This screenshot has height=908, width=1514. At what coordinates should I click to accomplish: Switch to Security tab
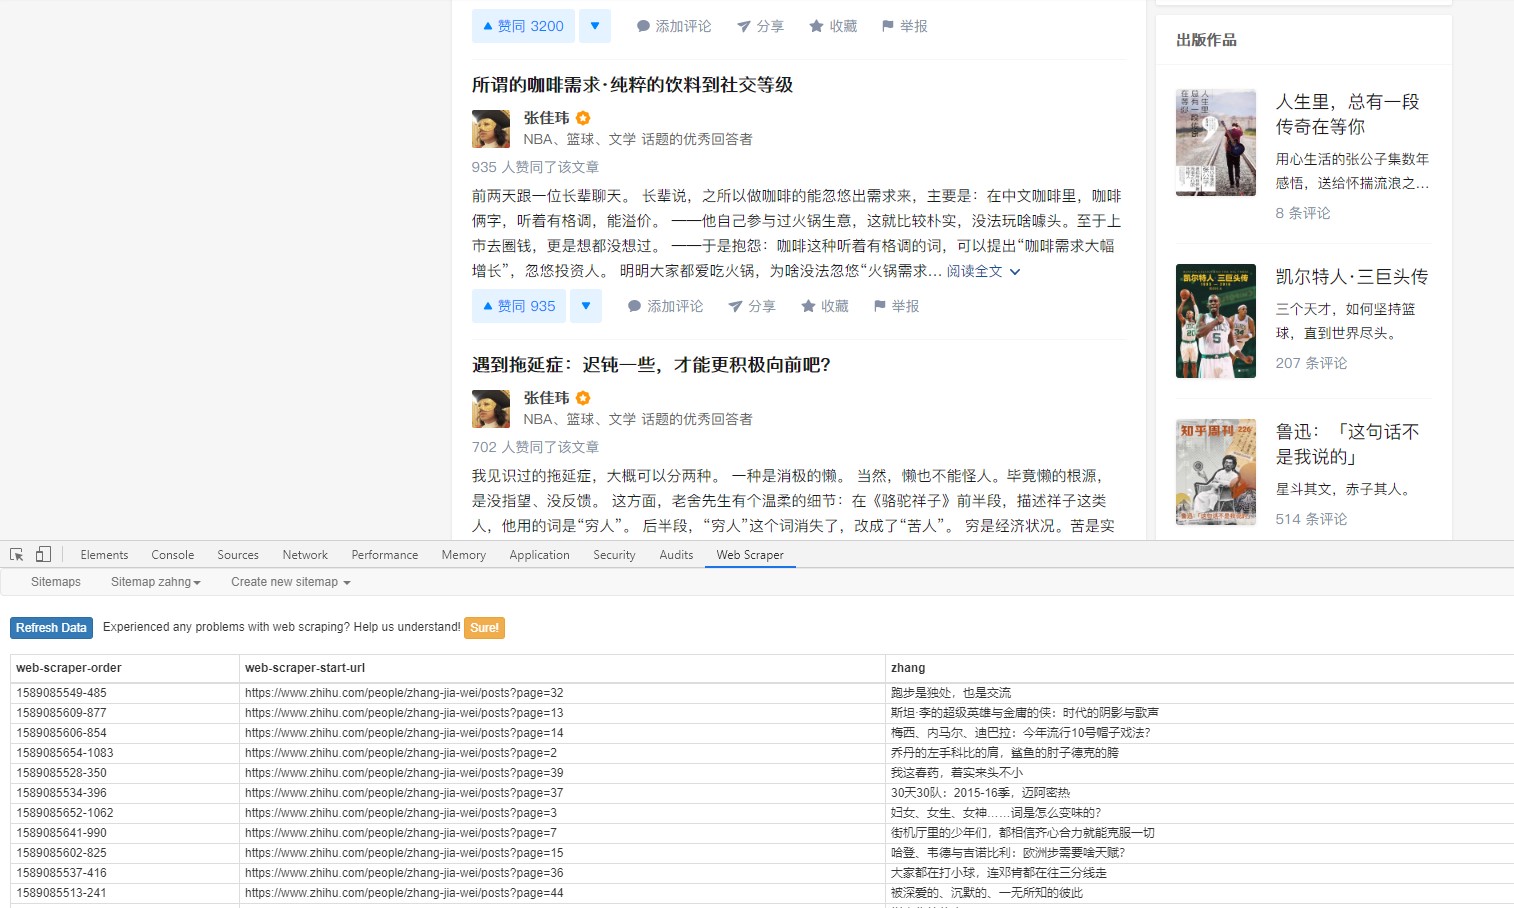[614, 555]
